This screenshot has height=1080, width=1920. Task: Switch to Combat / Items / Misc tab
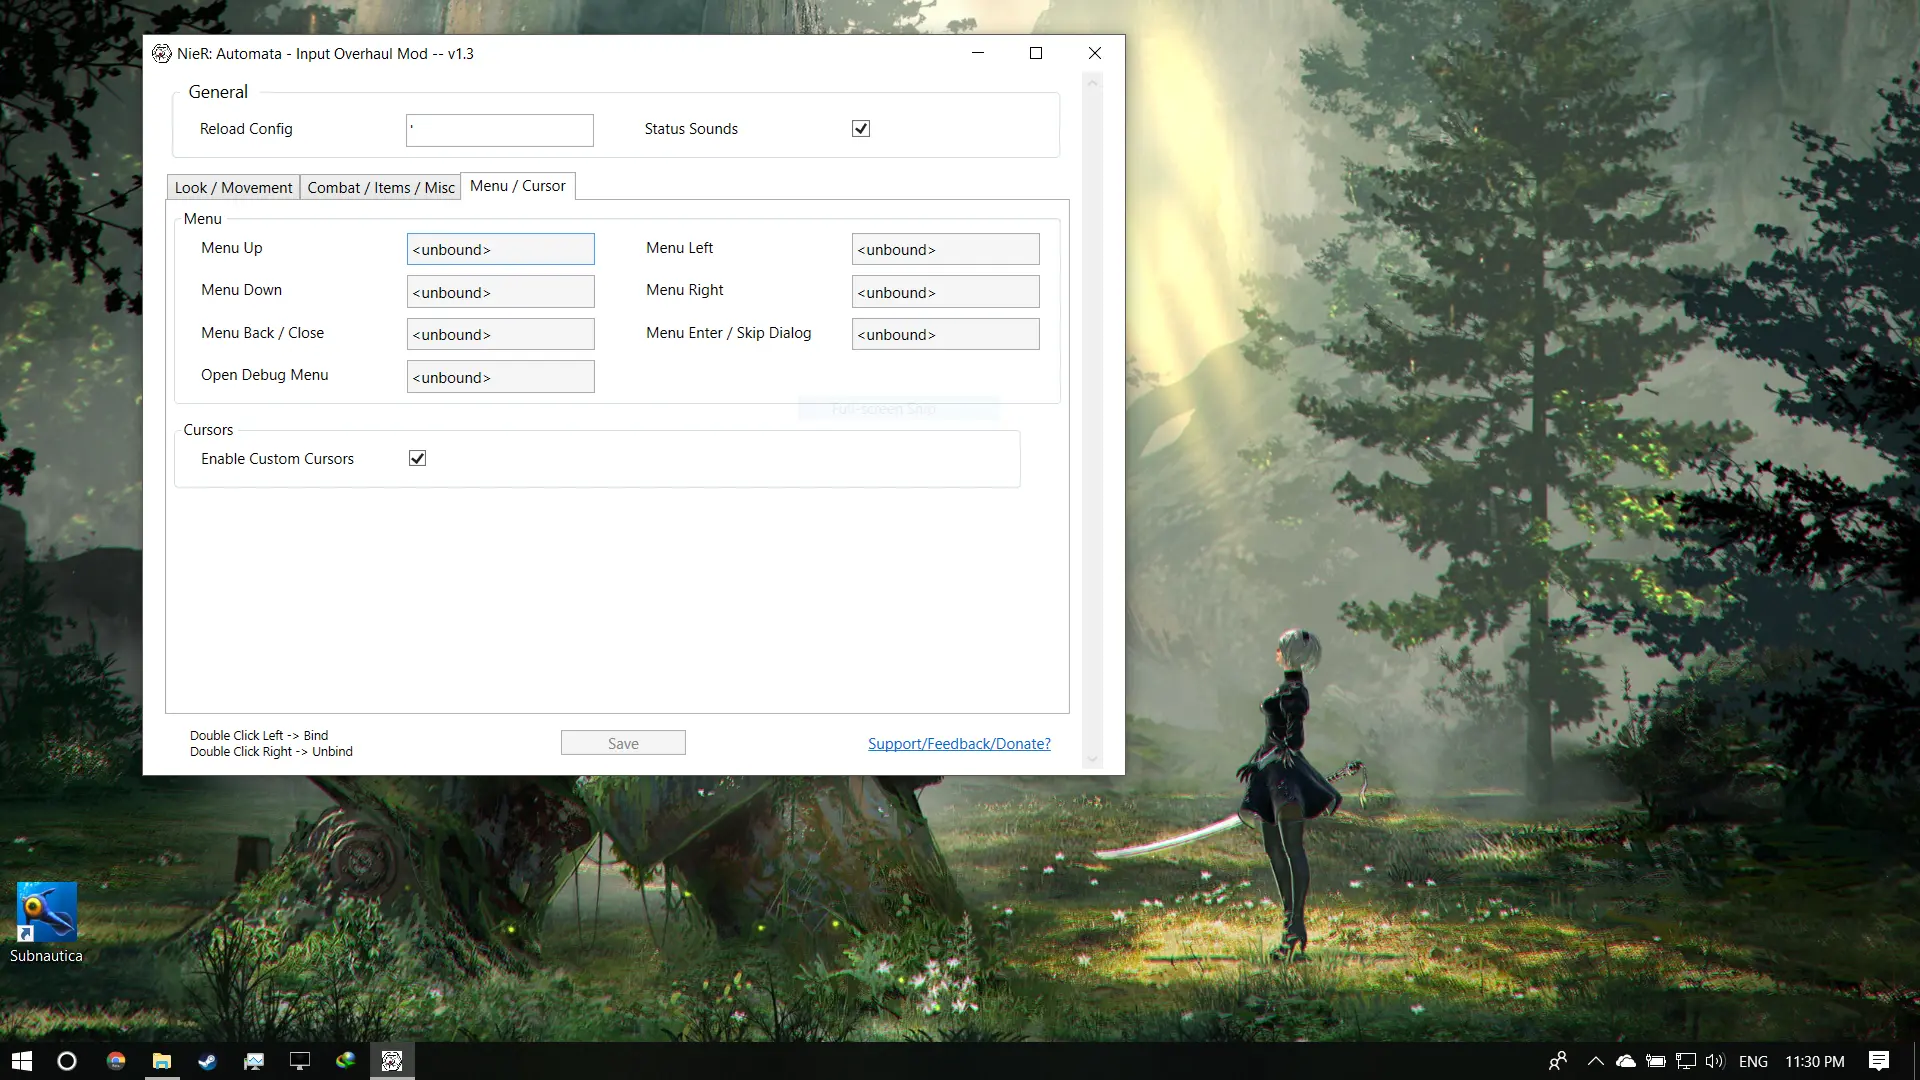pyautogui.click(x=381, y=187)
